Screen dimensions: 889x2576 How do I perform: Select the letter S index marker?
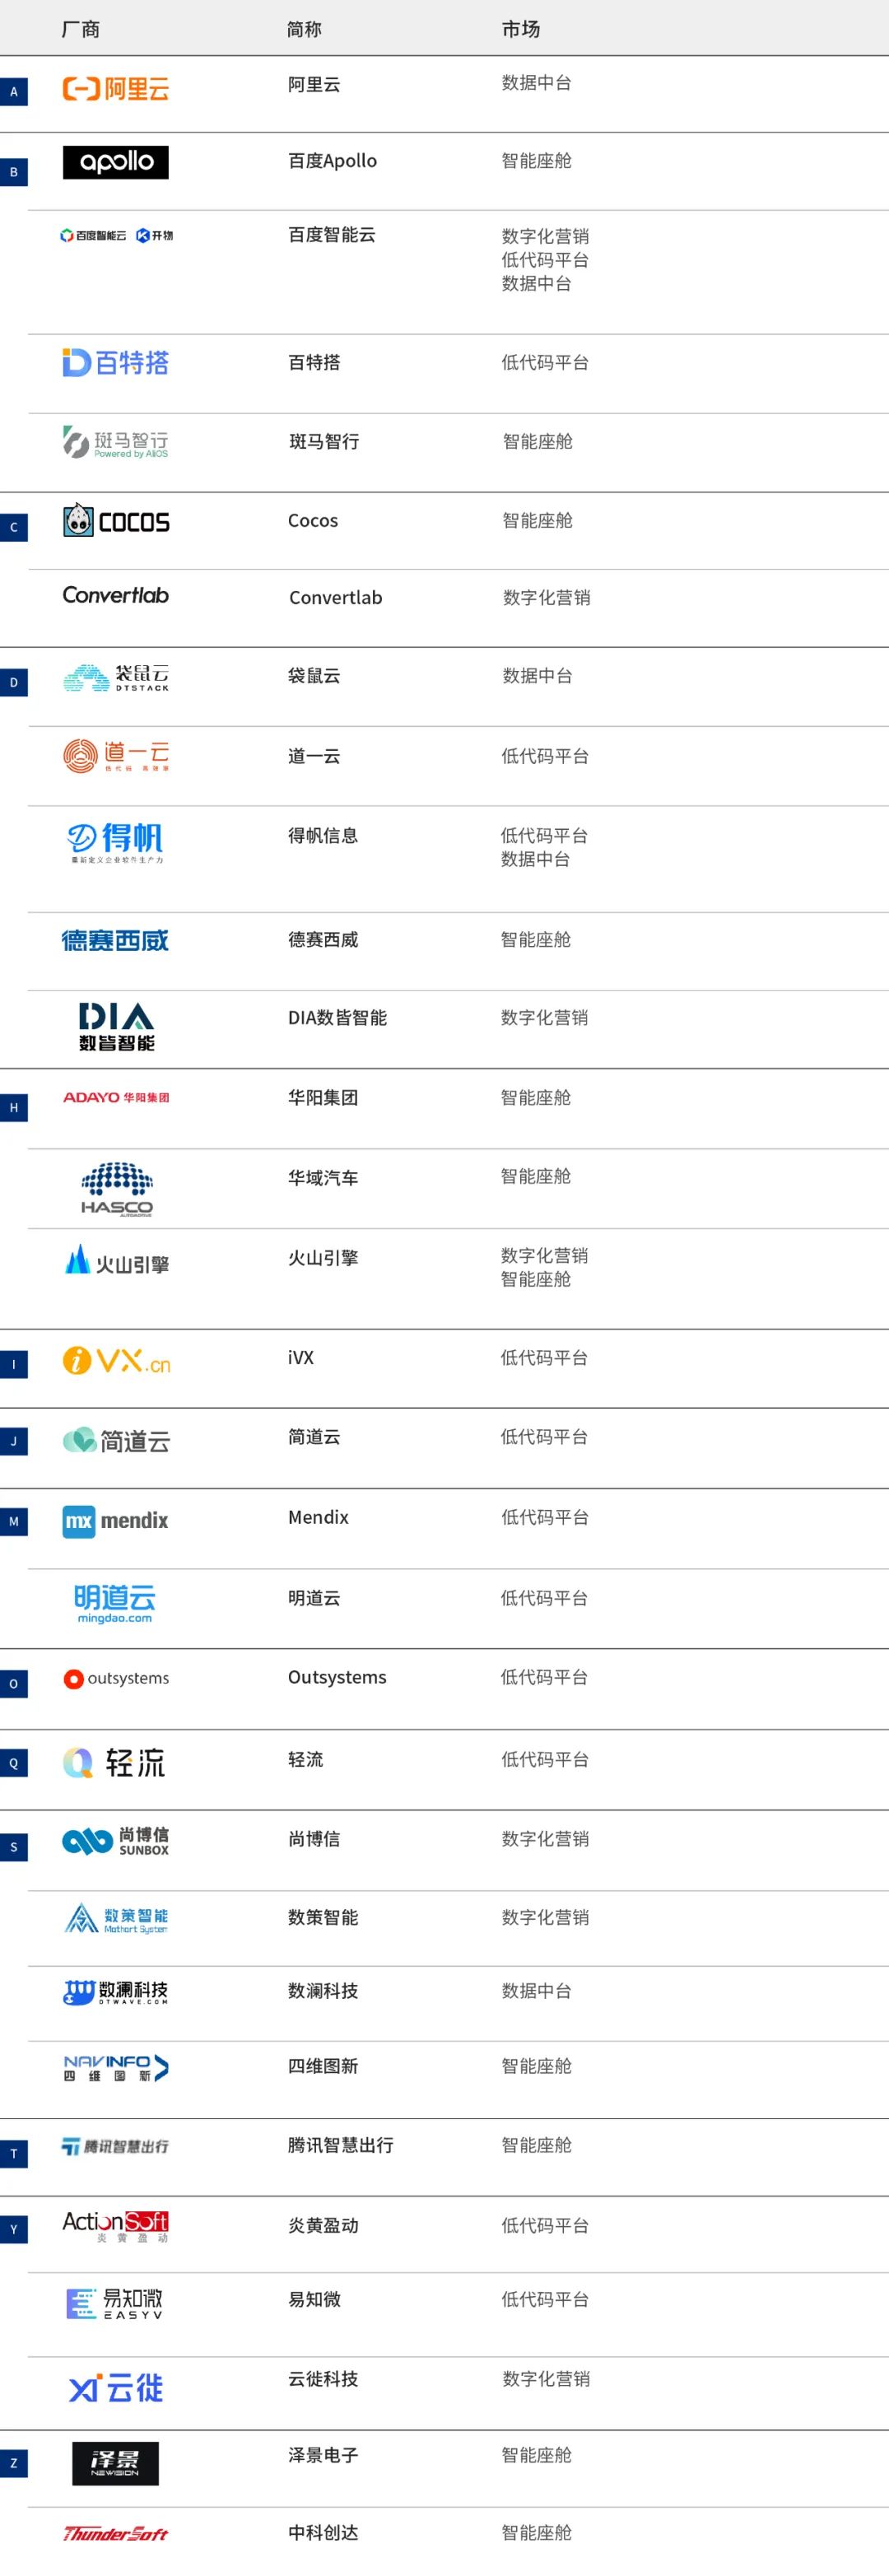pos(14,1847)
